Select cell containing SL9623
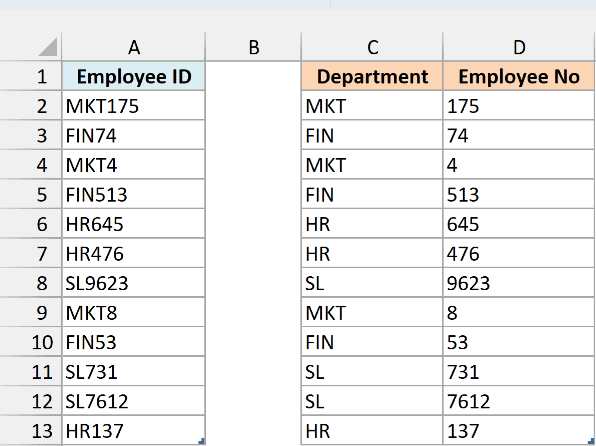This screenshot has width=596, height=446. [x=133, y=283]
